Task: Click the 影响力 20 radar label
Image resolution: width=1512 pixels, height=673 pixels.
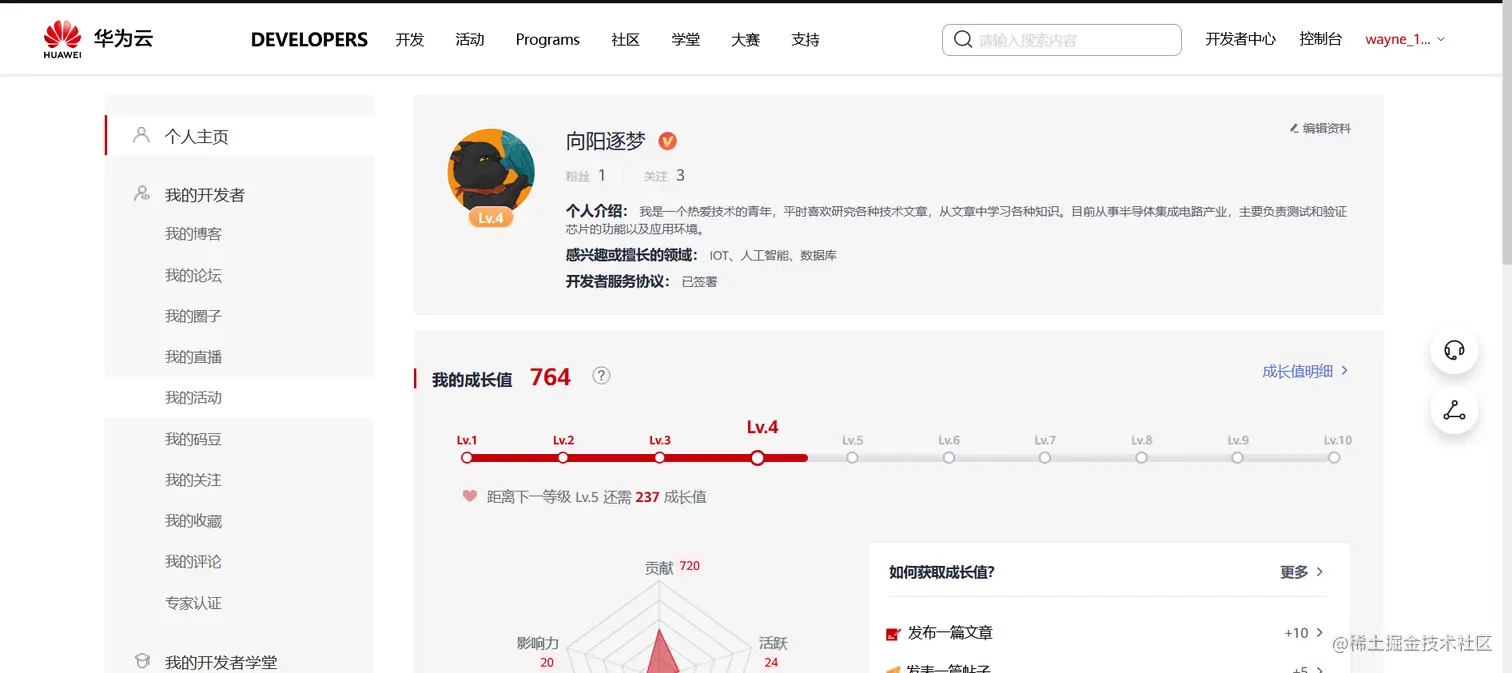Action: click(538, 652)
